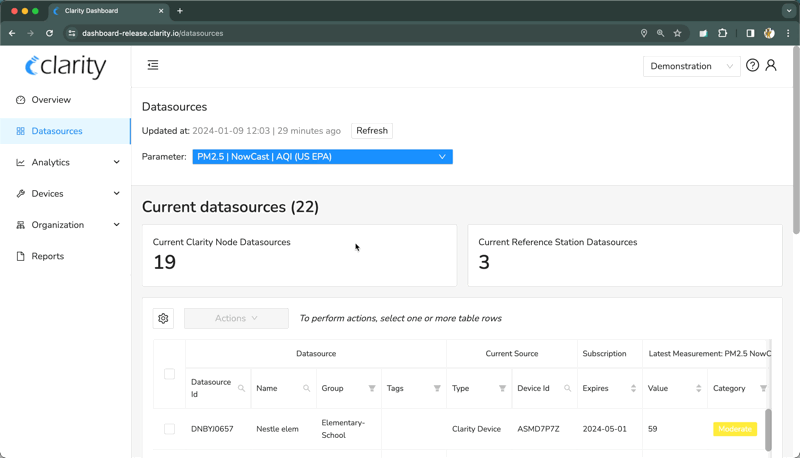
Task: Go to Overview in the sidebar
Action: (x=51, y=100)
